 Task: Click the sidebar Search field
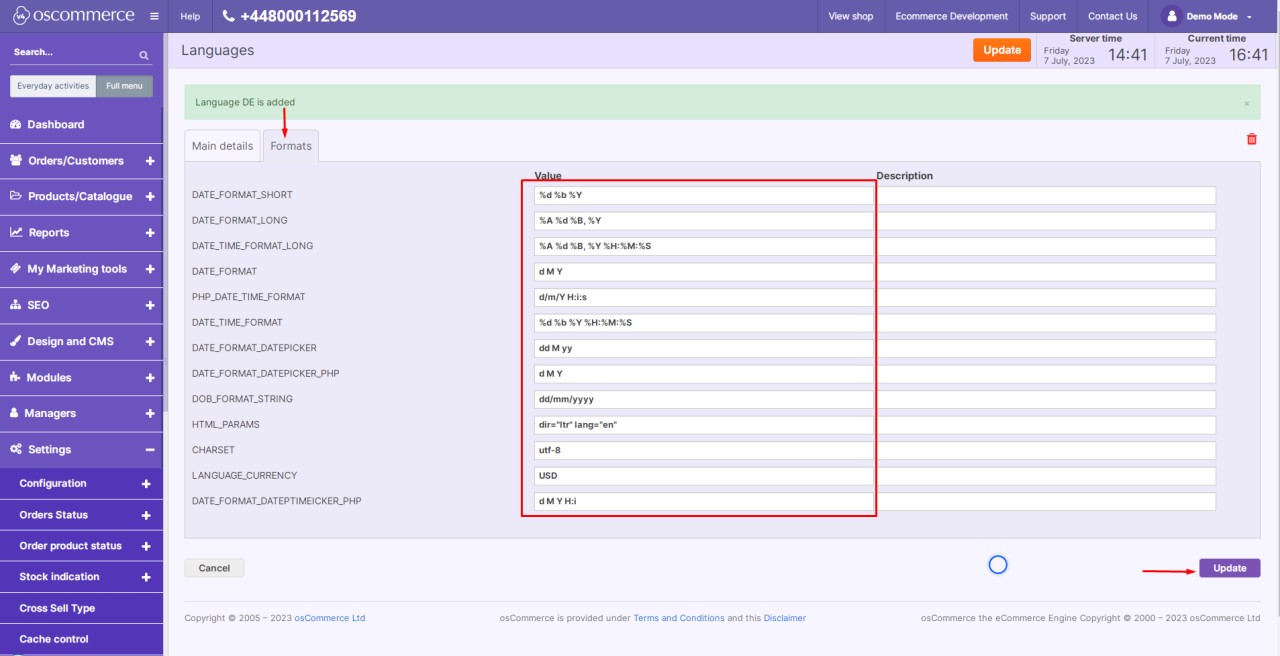[72, 52]
